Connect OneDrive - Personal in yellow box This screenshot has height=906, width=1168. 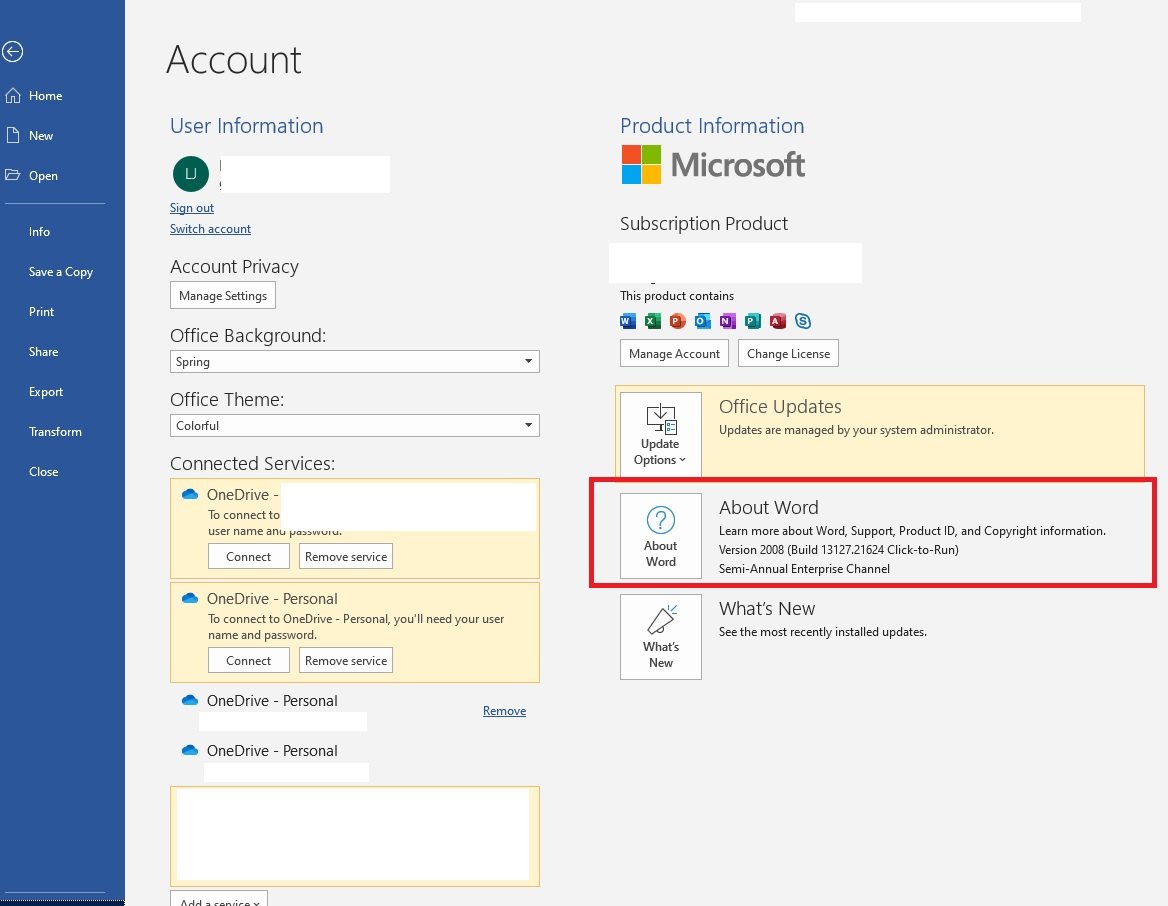point(248,661)
